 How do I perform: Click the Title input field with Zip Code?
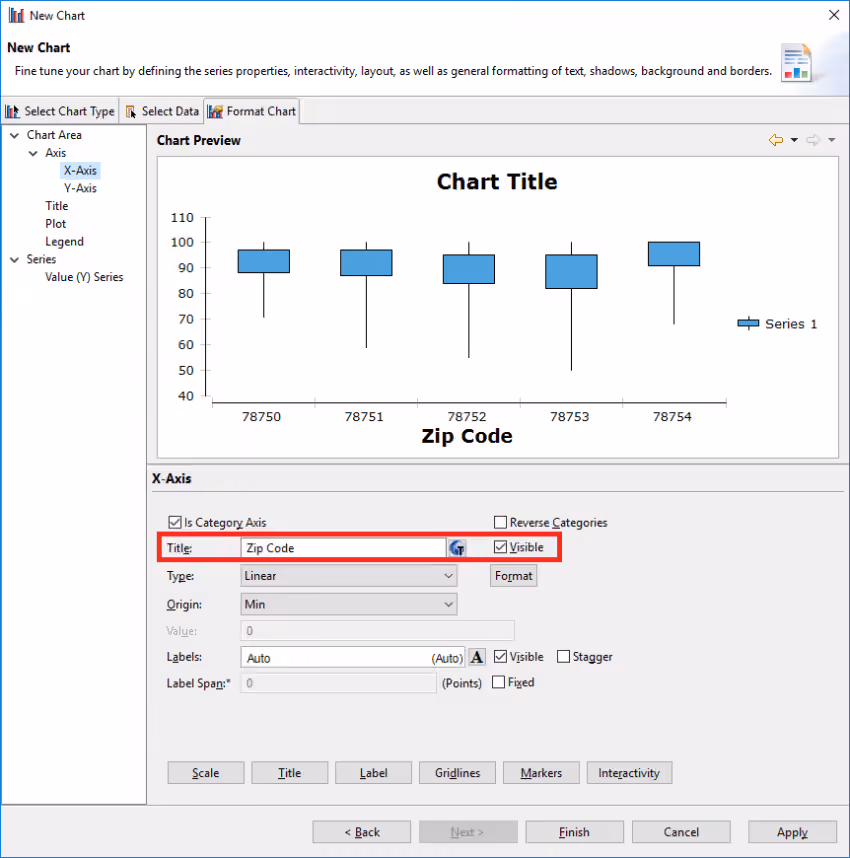click(x=343, y=548)
